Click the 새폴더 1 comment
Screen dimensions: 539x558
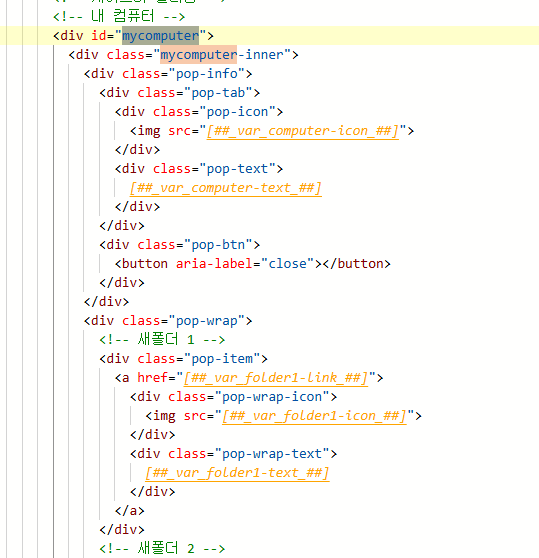pyautogui.click(x=162, y=339)
